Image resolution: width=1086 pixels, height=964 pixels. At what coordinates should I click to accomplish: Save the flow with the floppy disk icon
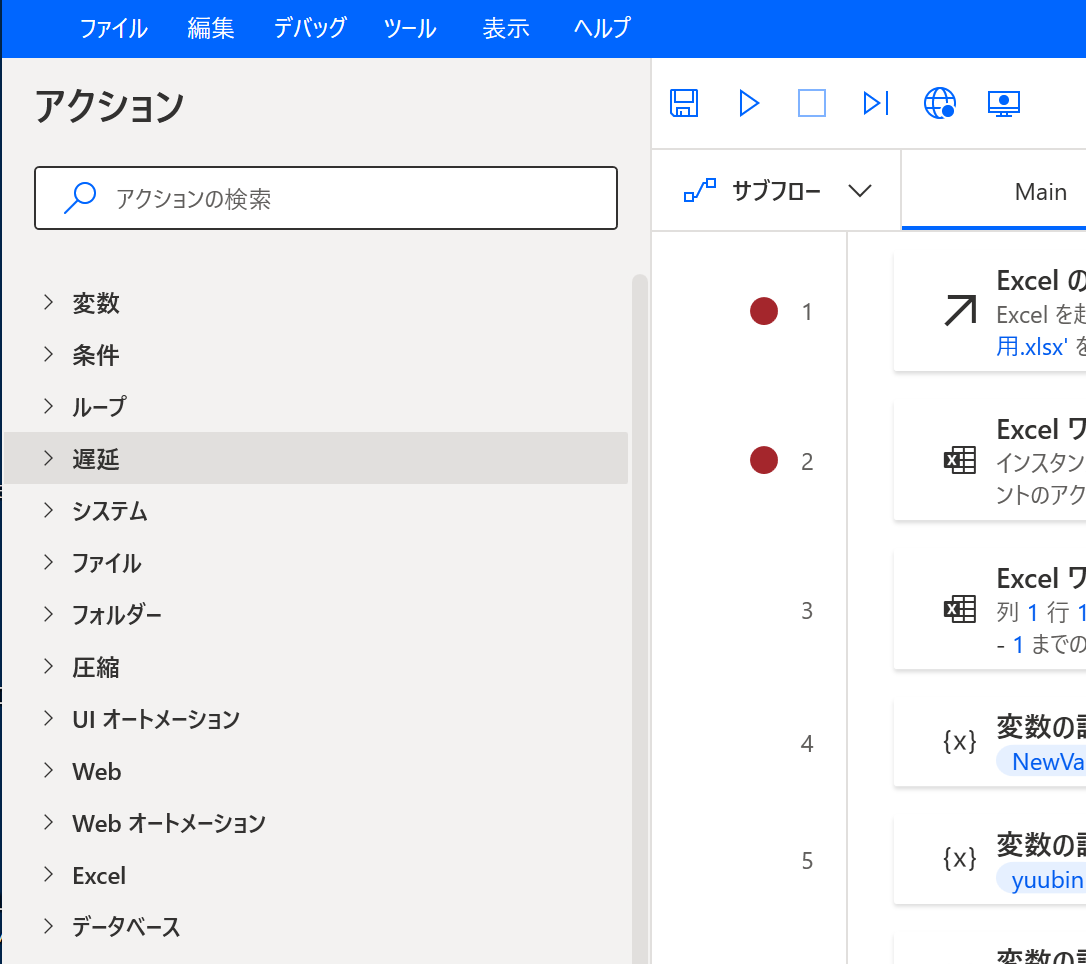[x=684, y=103]
